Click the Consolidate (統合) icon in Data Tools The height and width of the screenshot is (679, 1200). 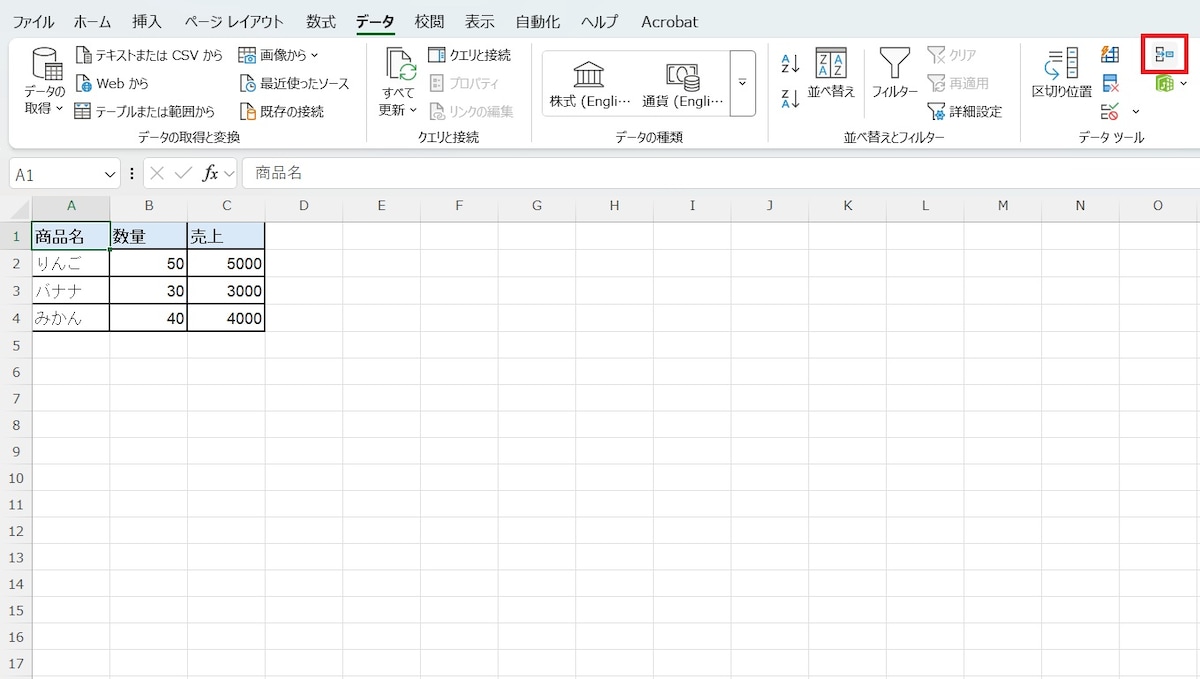pyautogui.click(x=1164, y=54)
